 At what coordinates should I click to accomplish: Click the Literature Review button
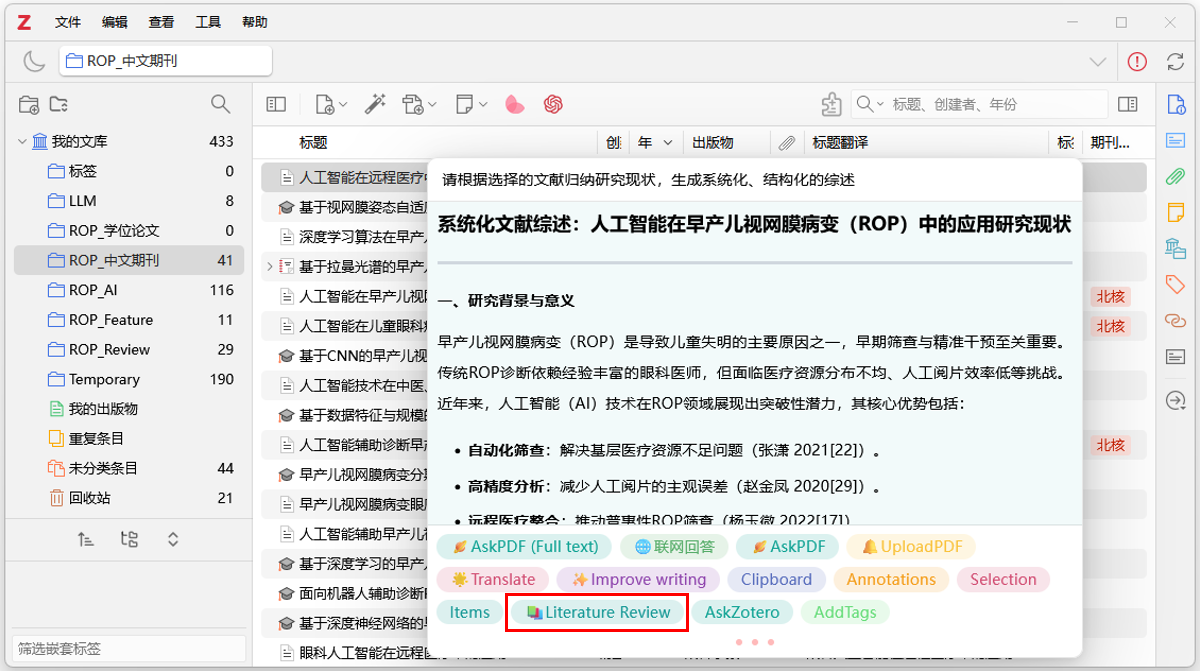pos(597,612)
